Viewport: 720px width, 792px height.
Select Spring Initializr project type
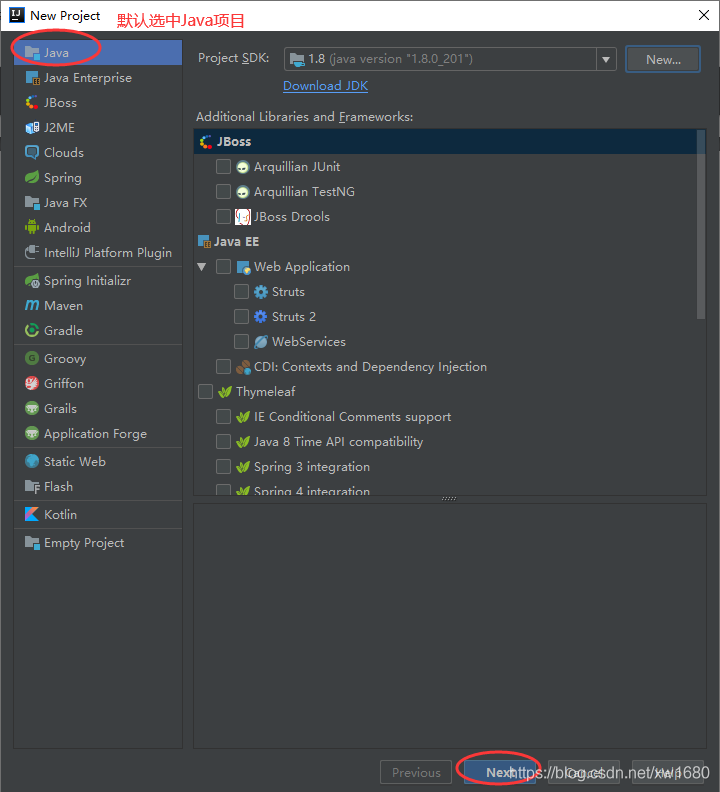point(98,281)
